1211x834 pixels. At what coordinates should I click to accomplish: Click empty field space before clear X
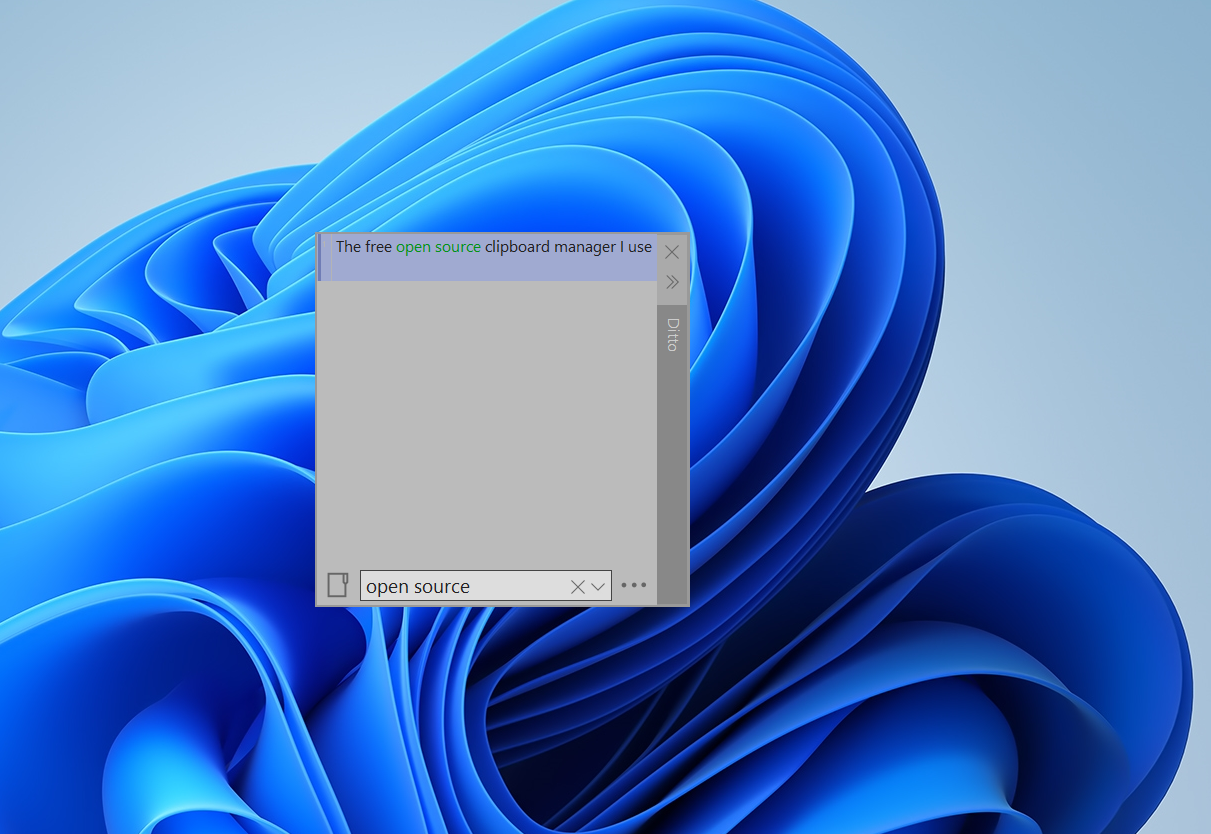[x=519, y=587]
